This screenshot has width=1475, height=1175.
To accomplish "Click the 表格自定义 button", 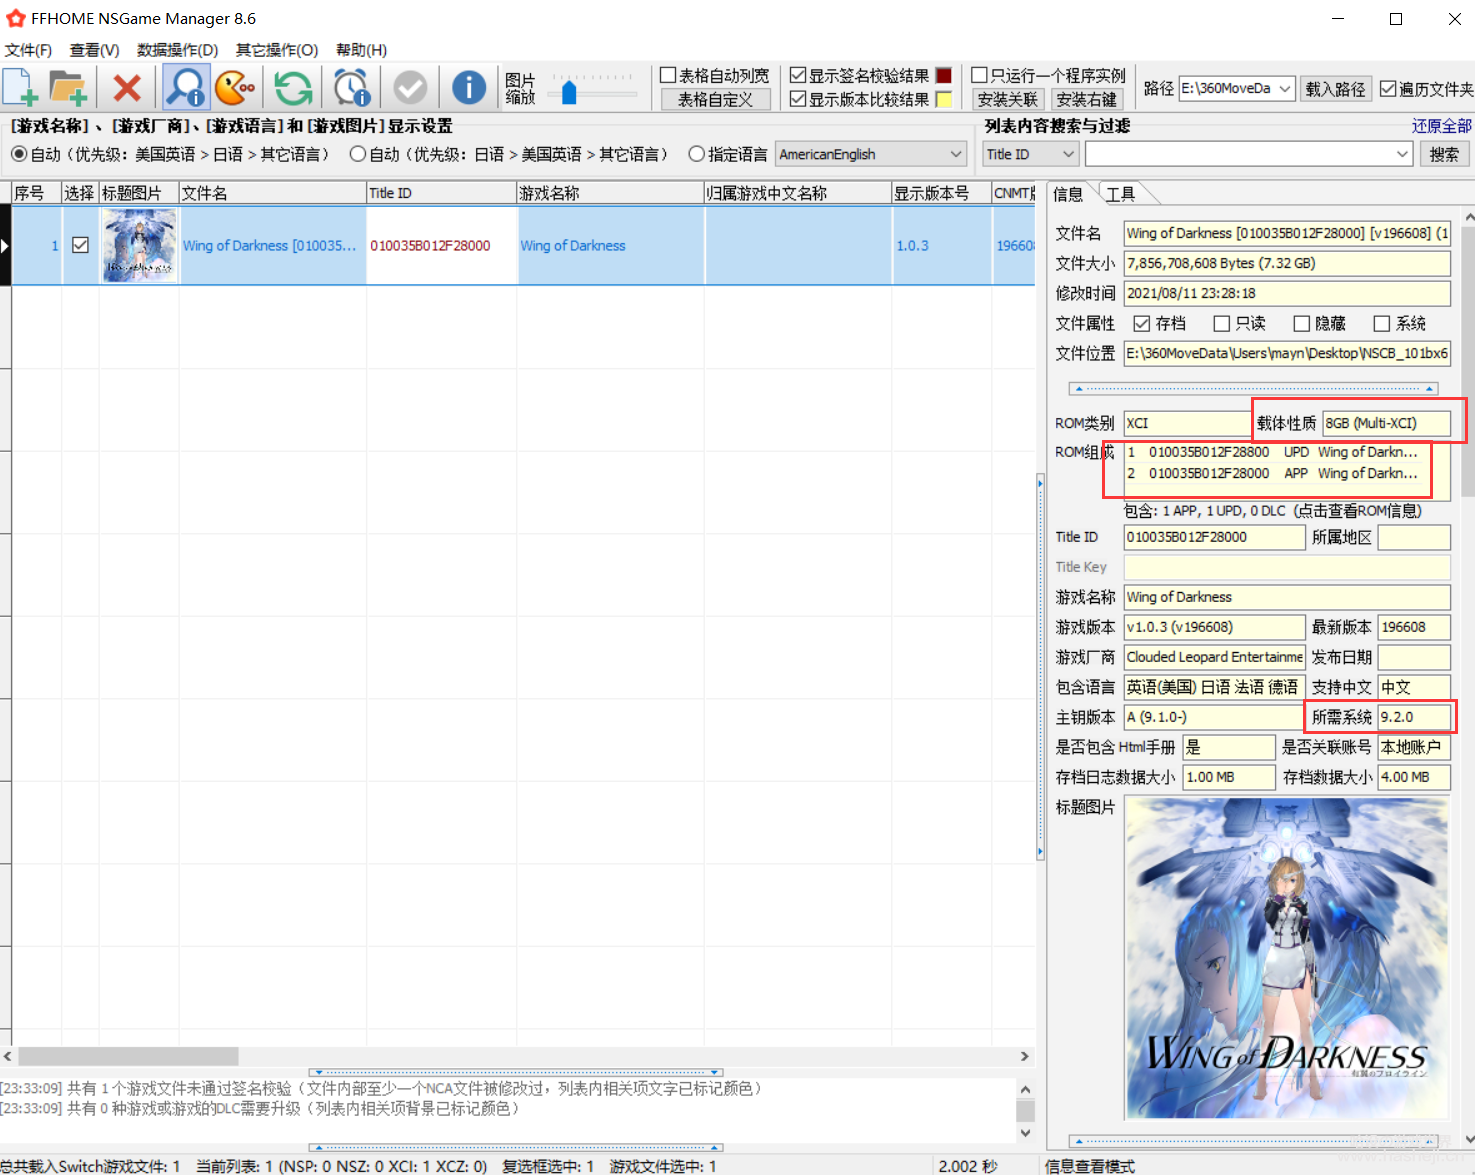I will [716, 99].
